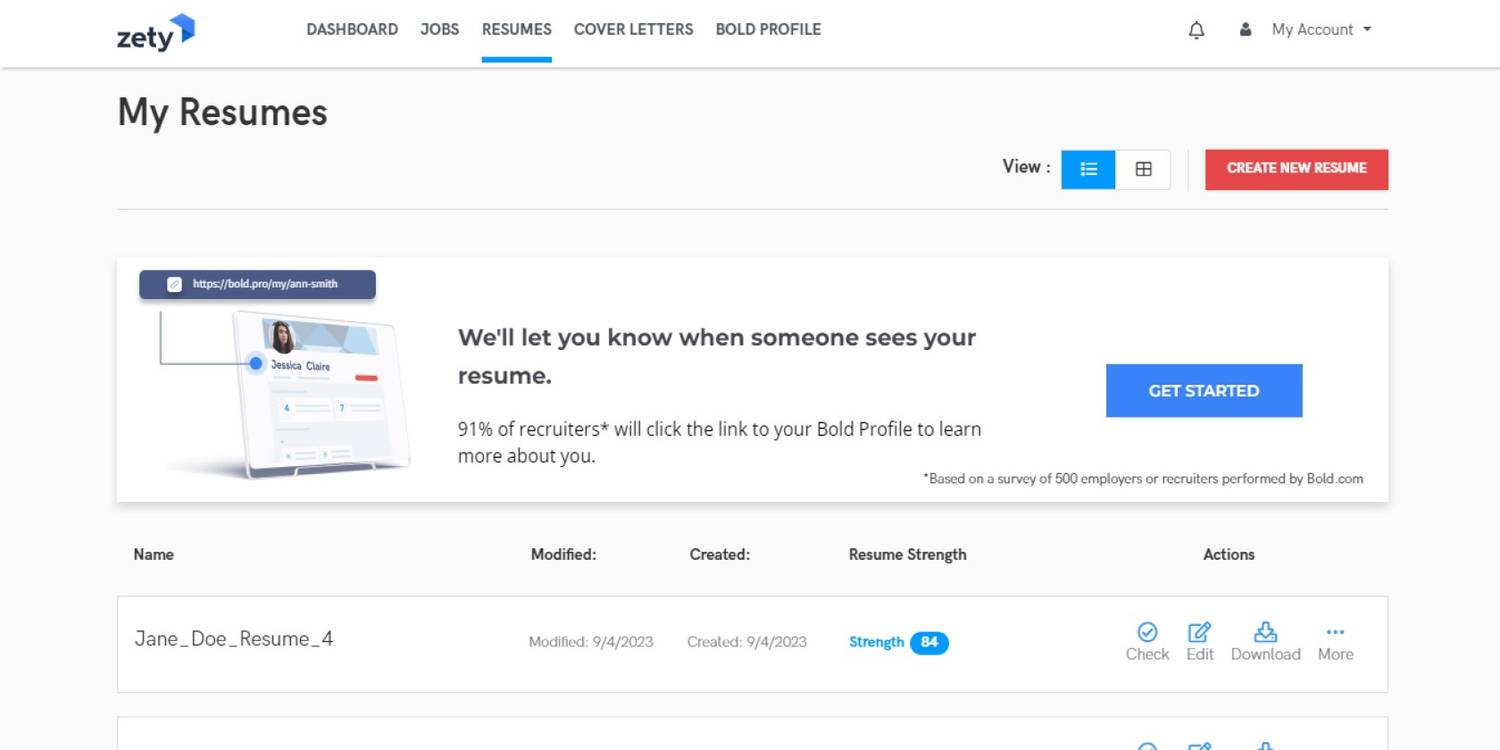Click Create New Resume button
Screen dimensions: 1500x750
(x=1296, y=169)
